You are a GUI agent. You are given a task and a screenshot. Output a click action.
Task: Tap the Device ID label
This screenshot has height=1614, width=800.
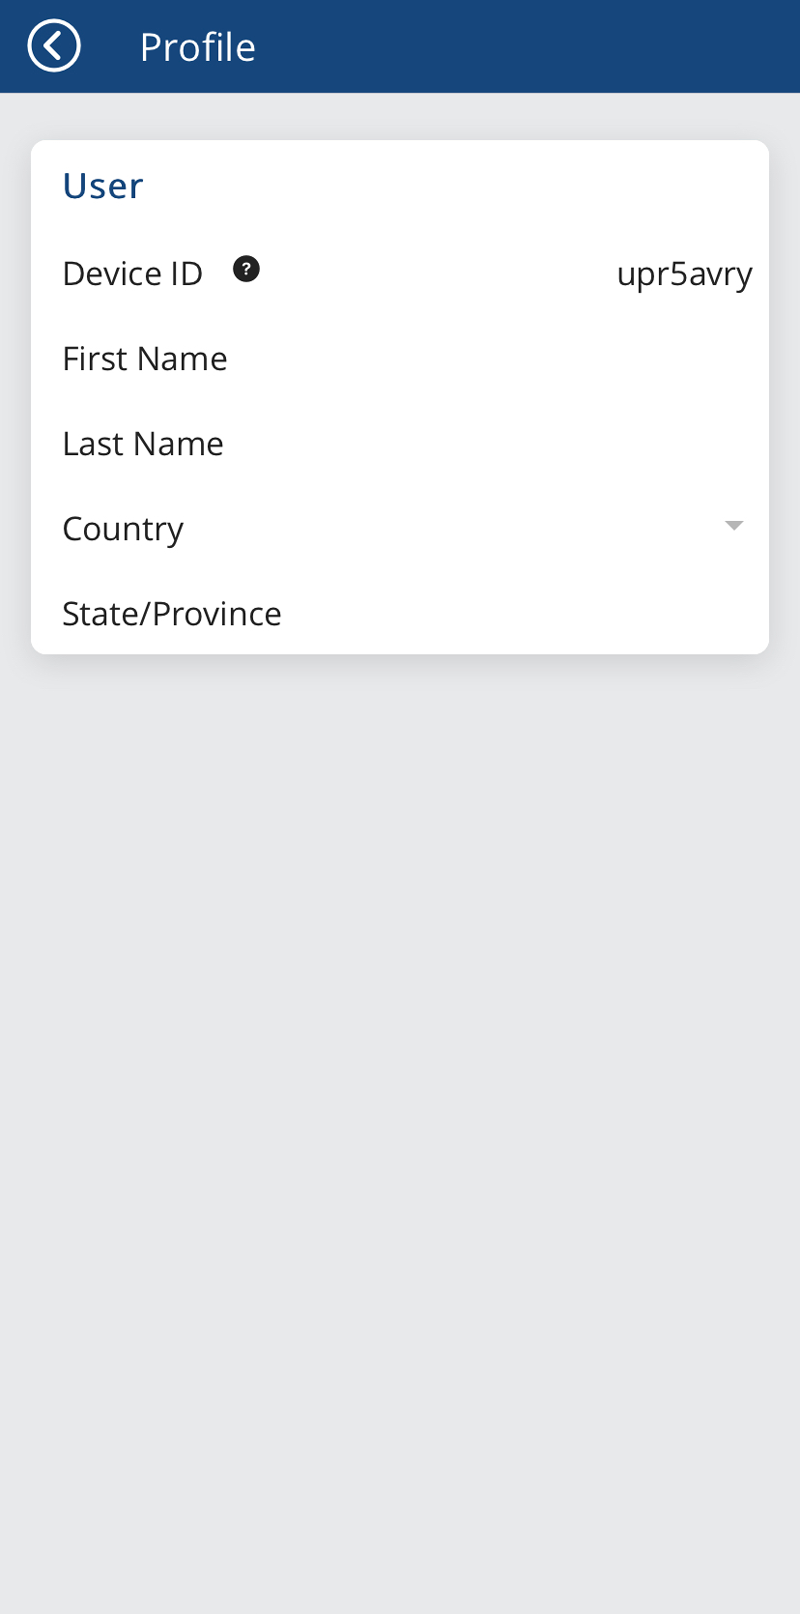(133, 273)
